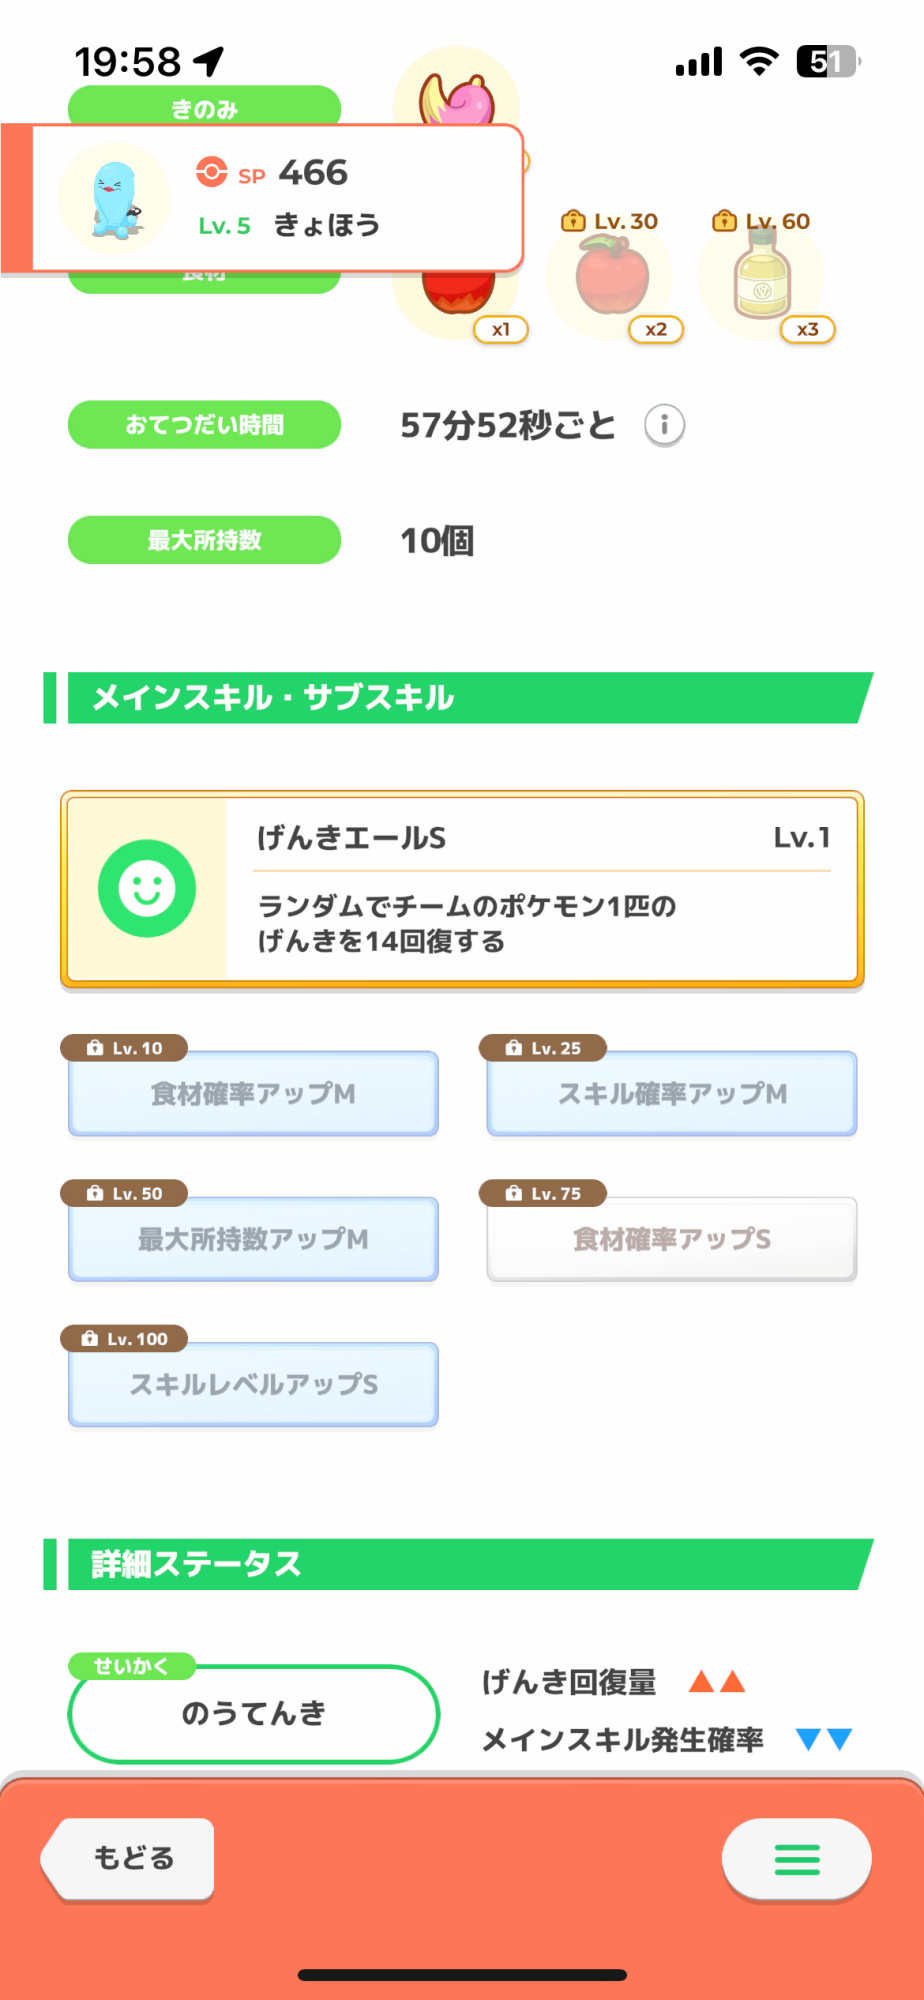Select locked 食材確率アップM sub skill
The width and height of the screenshot is (924, 2000).
coord(253,1093)
